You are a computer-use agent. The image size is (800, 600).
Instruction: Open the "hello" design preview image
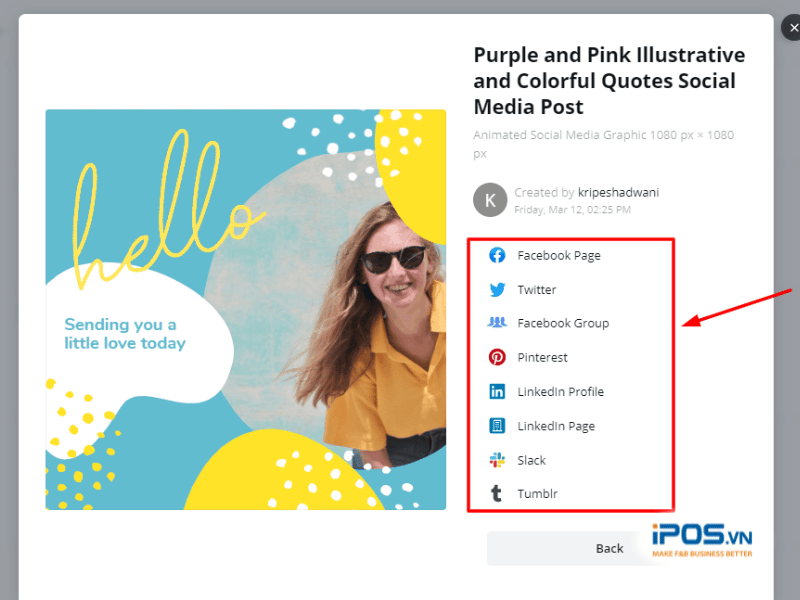(246, 309)
